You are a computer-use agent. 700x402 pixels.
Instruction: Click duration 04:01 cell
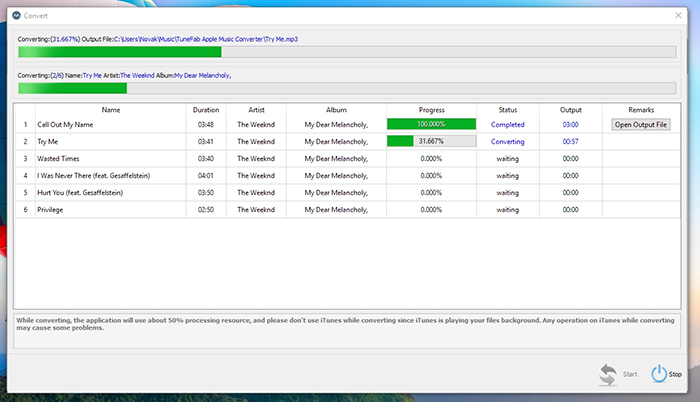click(x=206, y=176)
